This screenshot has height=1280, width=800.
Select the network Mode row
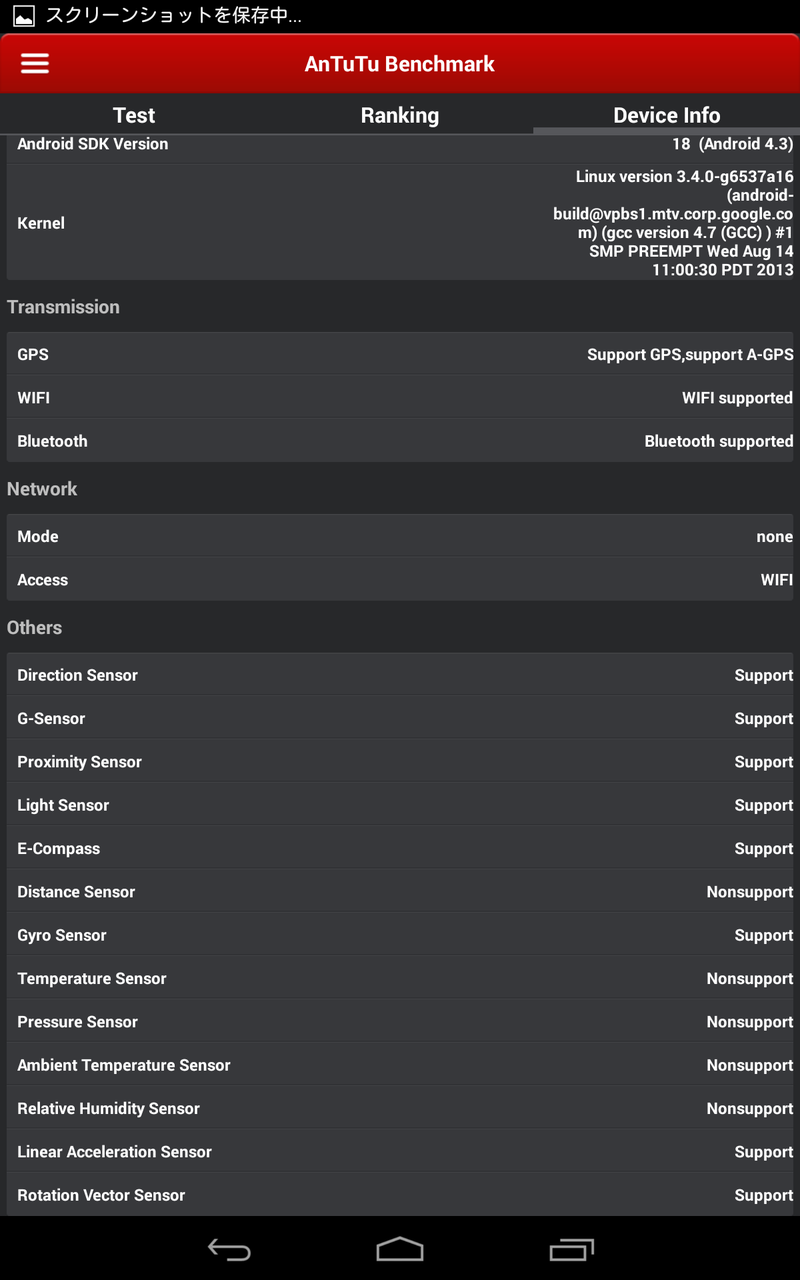pos(400,537)
